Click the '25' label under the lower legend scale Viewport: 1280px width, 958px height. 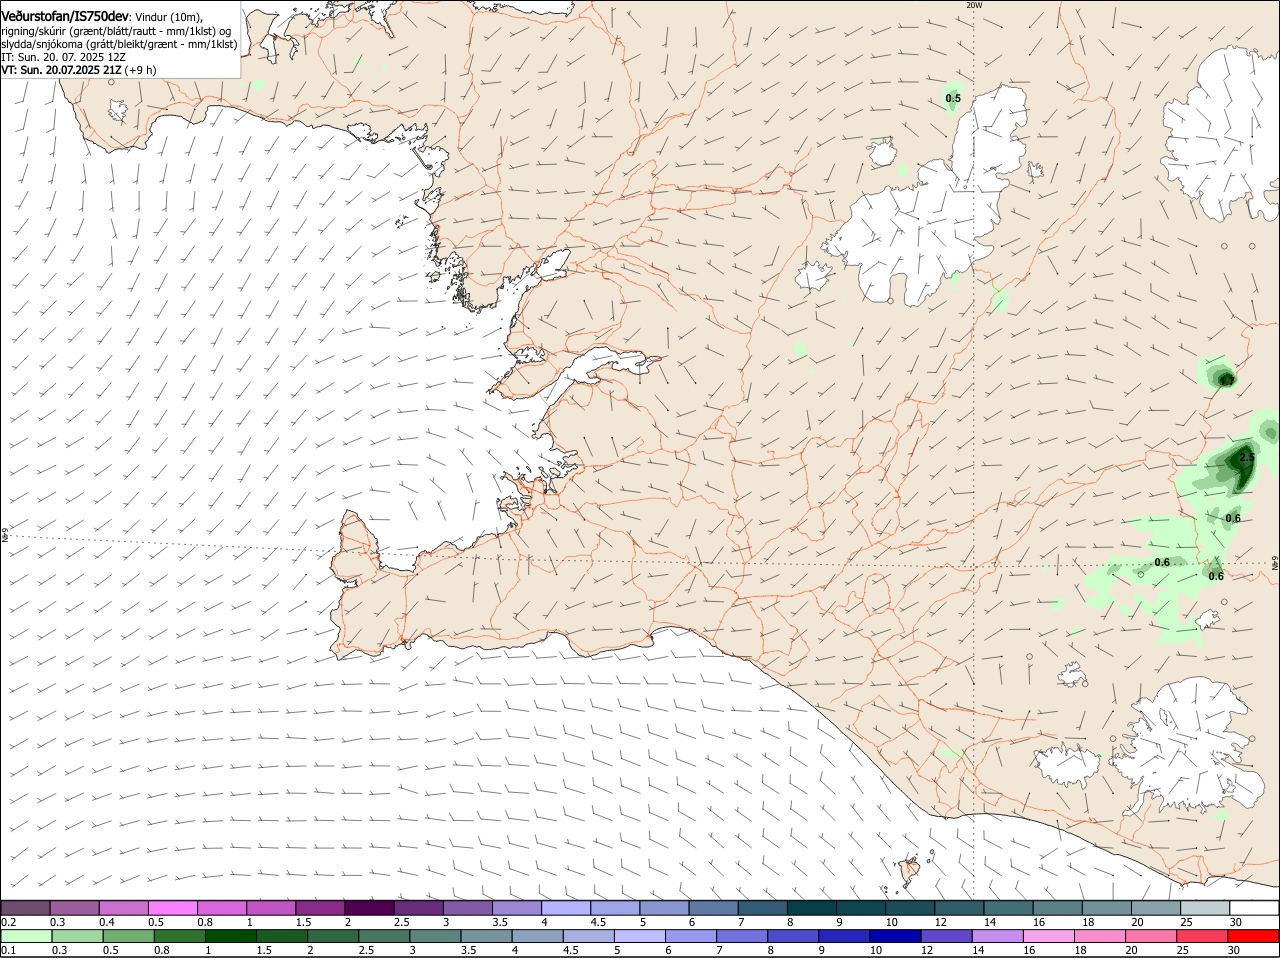tap(1183, 951)
